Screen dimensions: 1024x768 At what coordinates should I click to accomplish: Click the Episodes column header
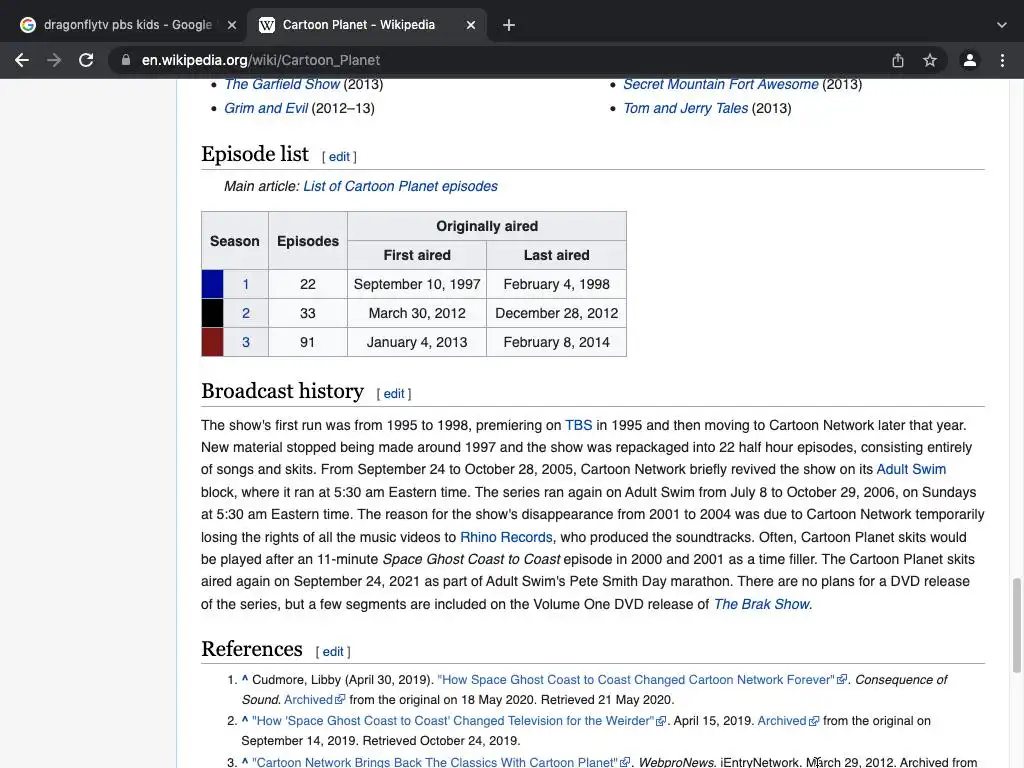[308, 241]
